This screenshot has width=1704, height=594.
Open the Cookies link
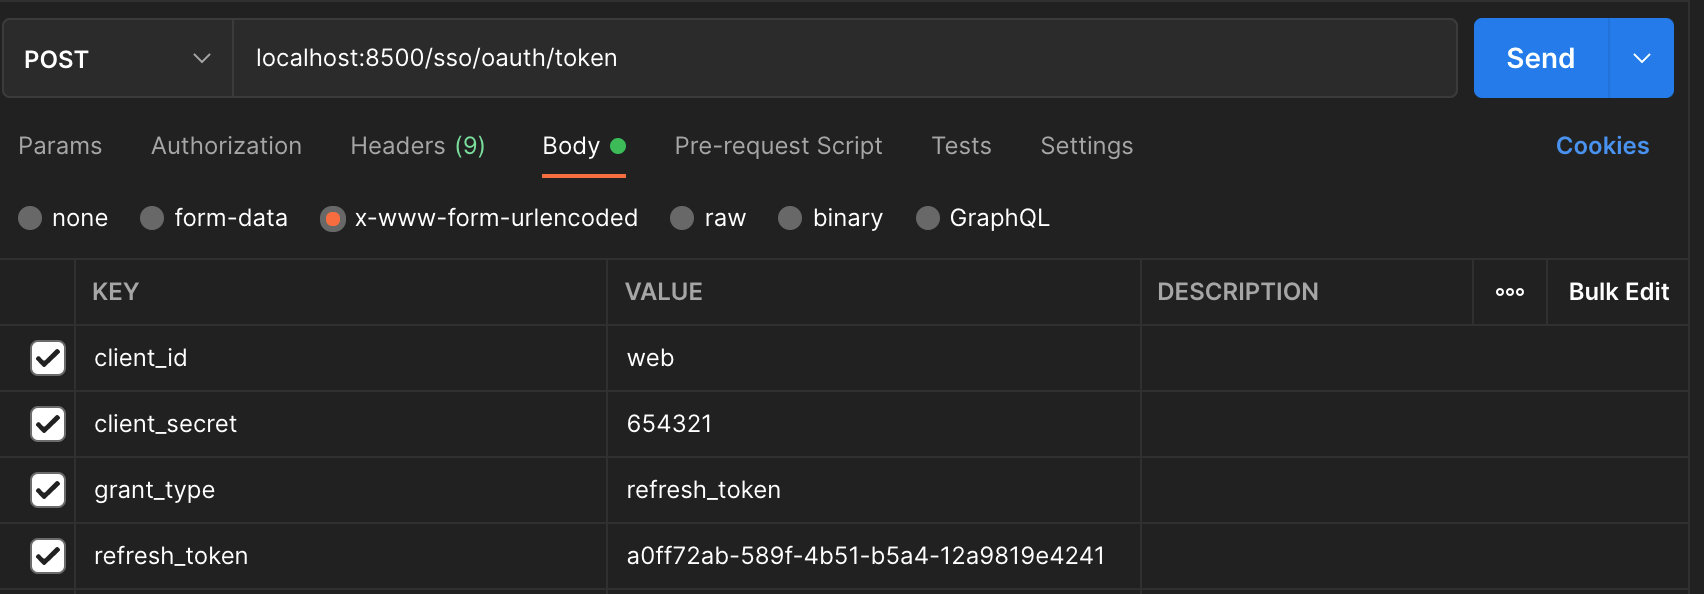click(x=1602, y=146)
